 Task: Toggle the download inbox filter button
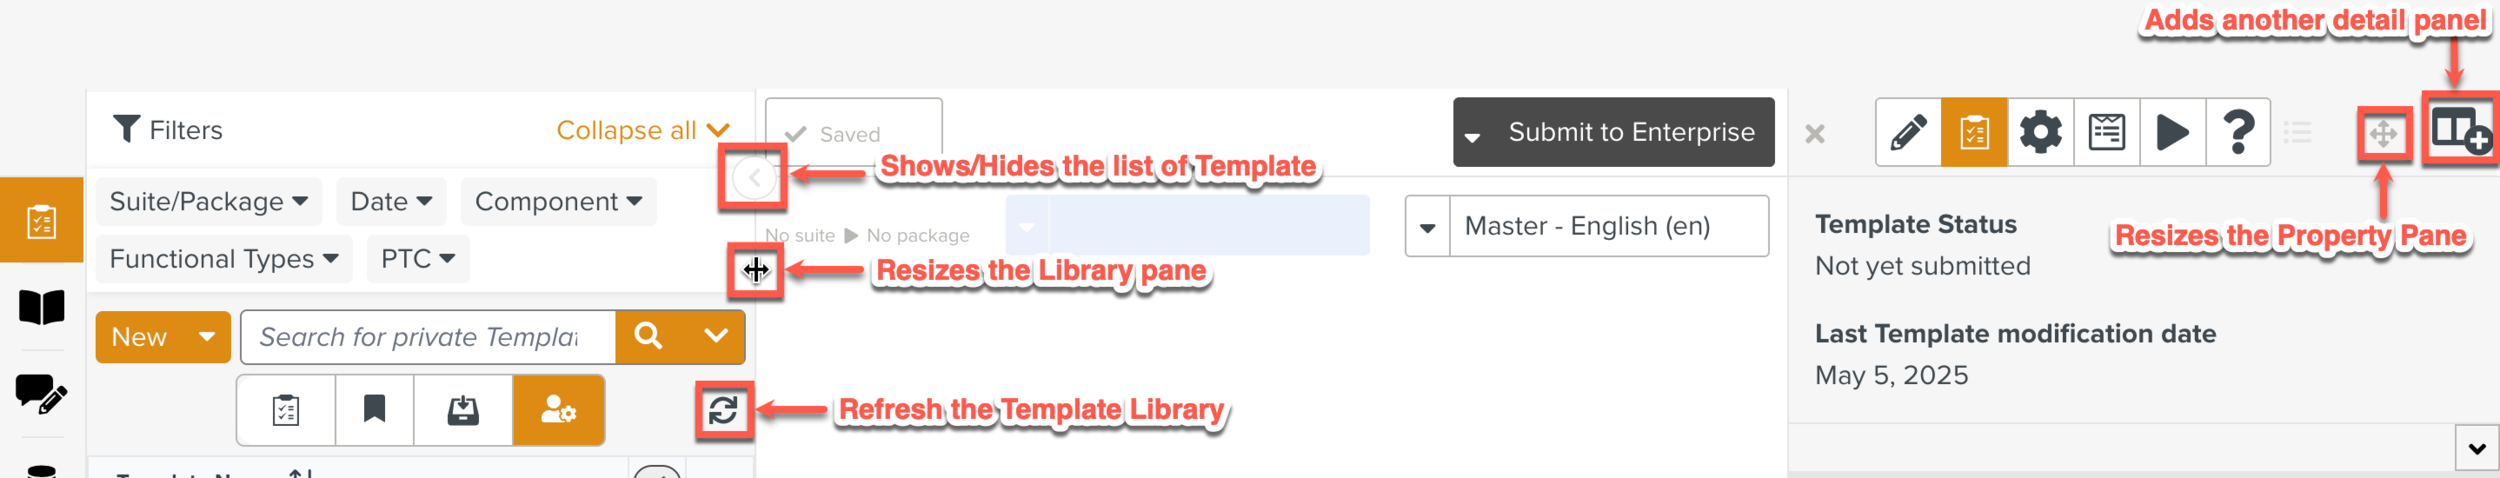pyautogui.click(x=463, y=410)
